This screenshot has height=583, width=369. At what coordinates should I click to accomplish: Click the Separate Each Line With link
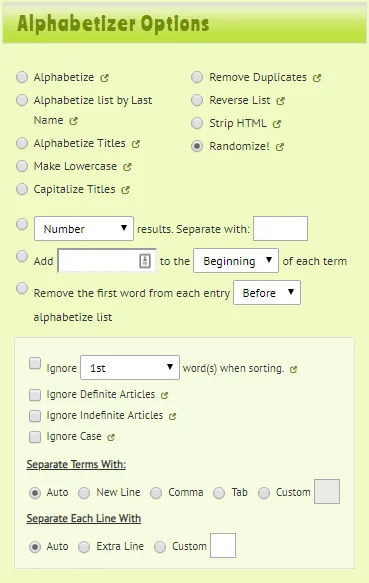[84, 518]
